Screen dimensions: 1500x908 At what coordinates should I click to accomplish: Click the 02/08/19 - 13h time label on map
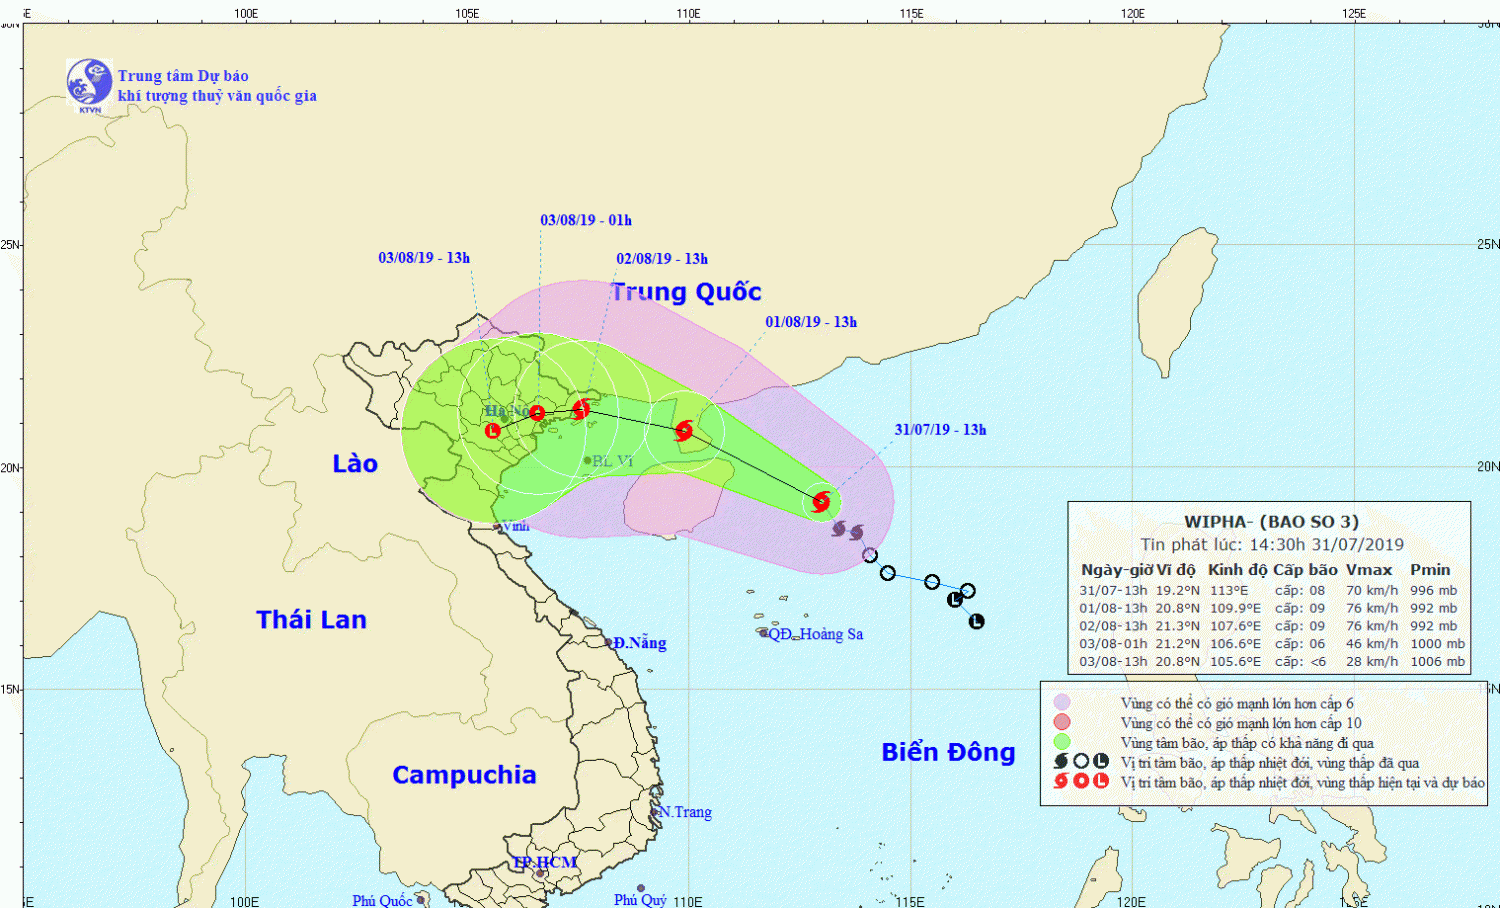click(x=662, y=259)
